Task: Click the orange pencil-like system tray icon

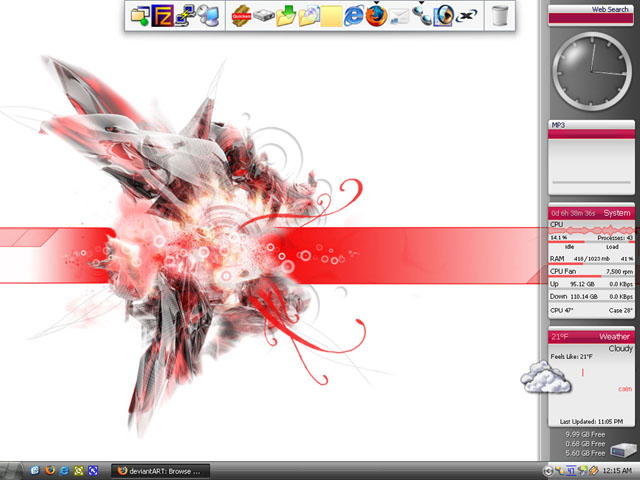Action: pyautogui.click(x=593, y=471)
